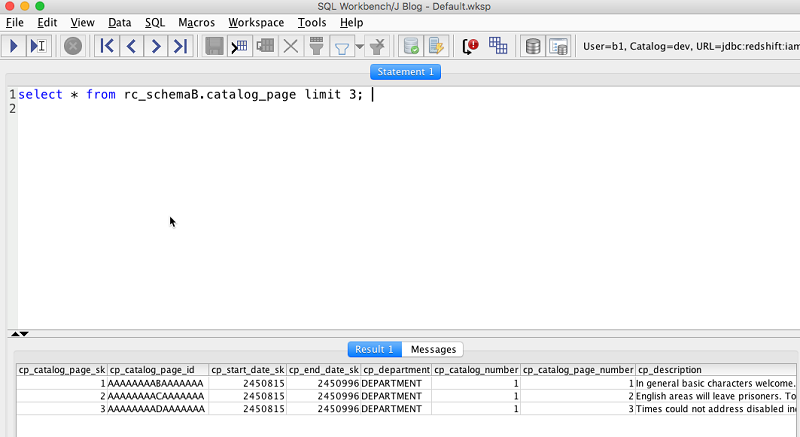
Task: Open the View menu
Action: pyautogui.click(x=82, y=22)
